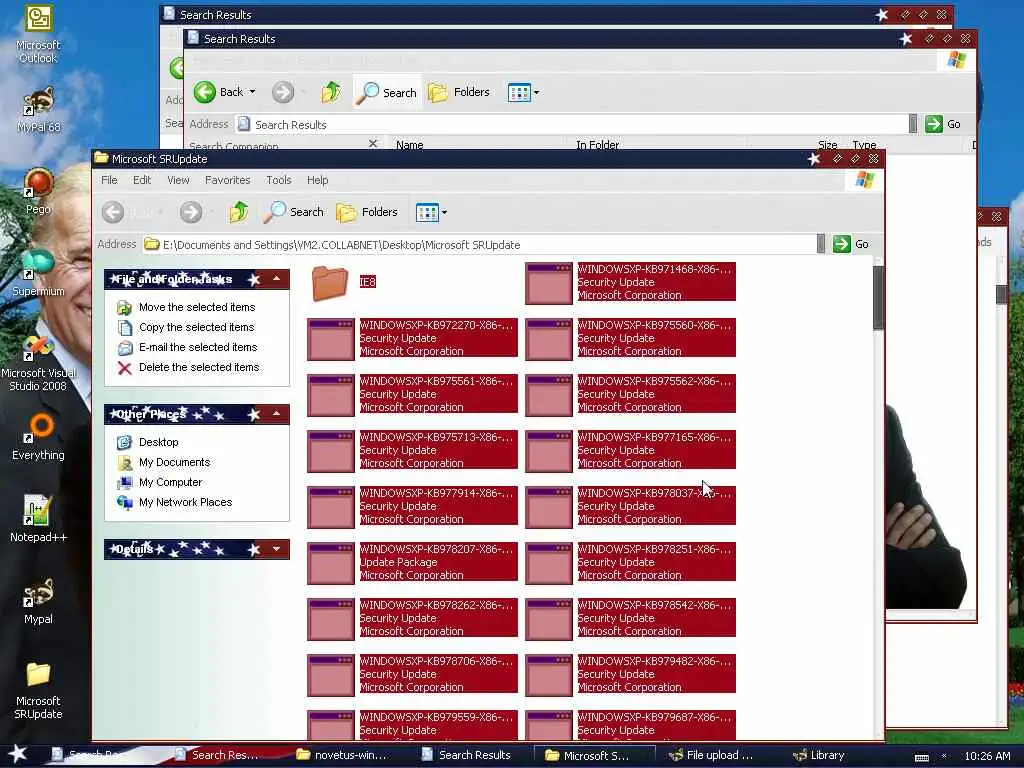Select the KB977914 security update file
This screenshot has height=768, width=1024.
pyautogui.click(x=412, y=507)
